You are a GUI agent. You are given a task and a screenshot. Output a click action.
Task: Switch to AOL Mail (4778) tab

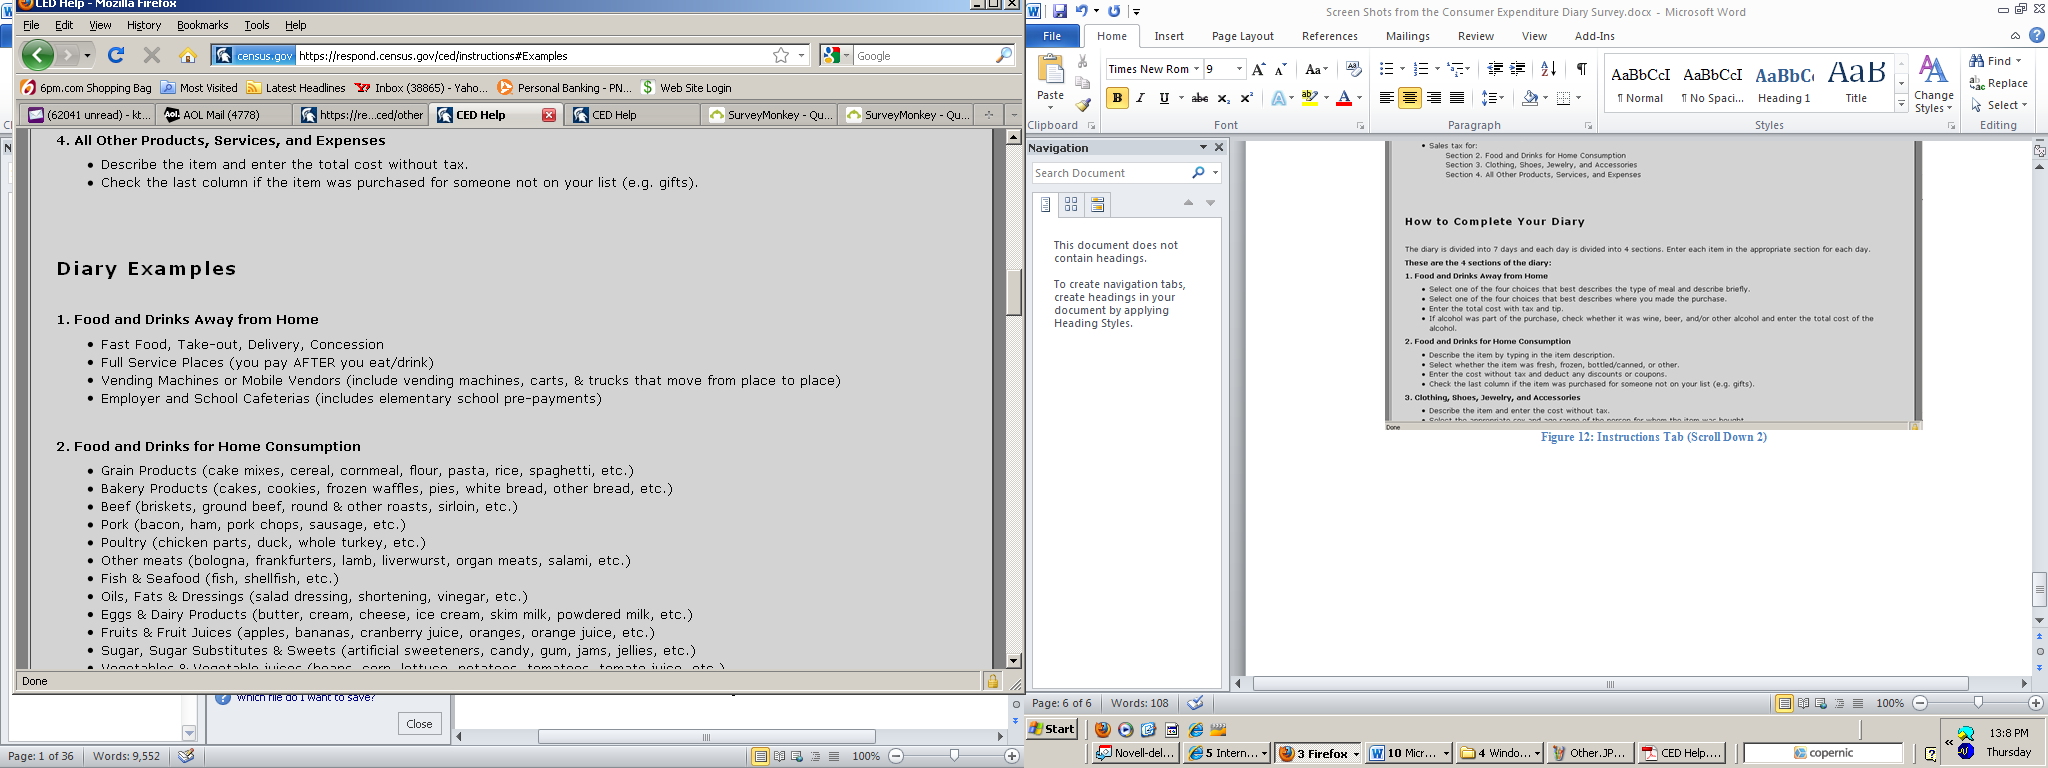pos(224,115)
